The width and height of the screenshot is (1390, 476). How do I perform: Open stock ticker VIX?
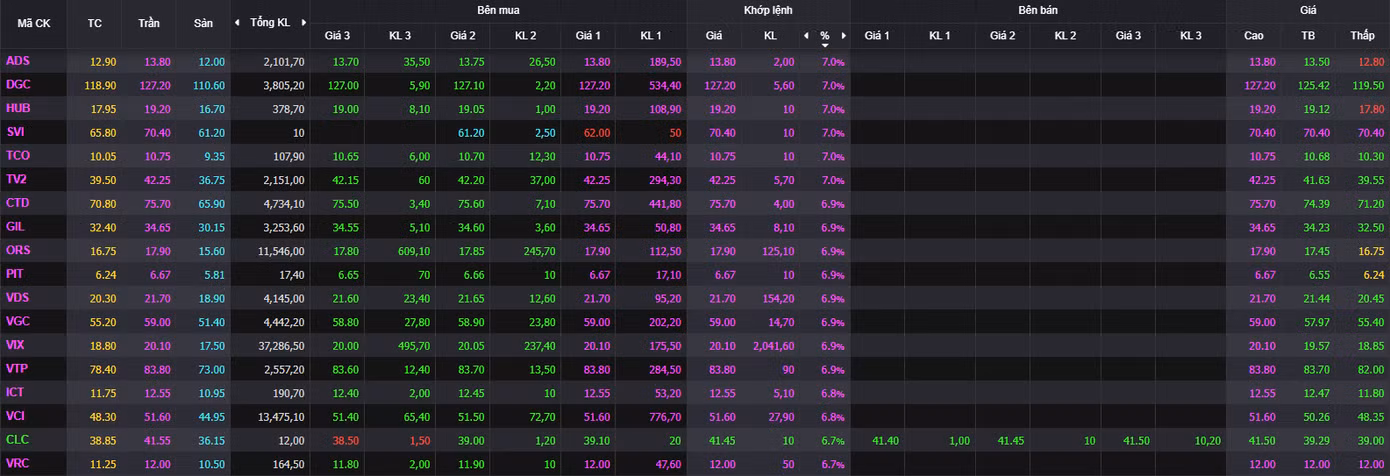16,344
